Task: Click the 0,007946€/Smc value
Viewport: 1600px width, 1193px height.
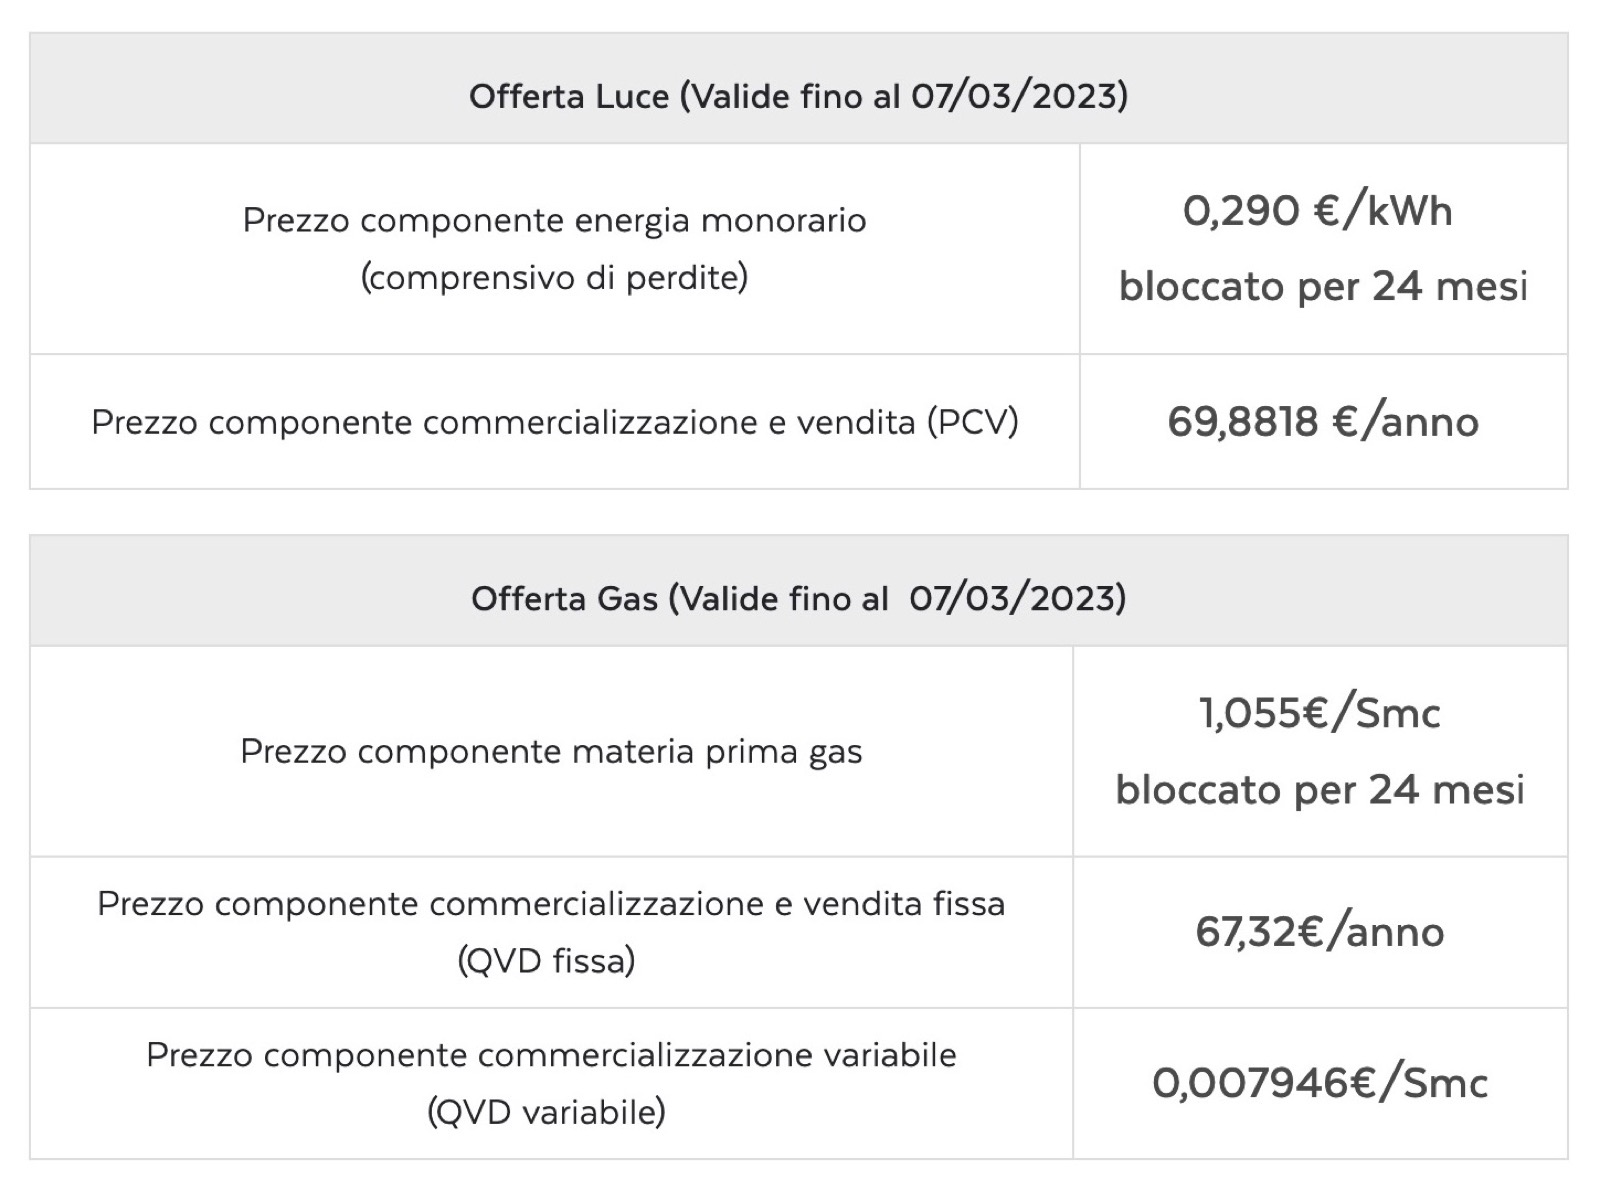Action: click(1319, 1083)
